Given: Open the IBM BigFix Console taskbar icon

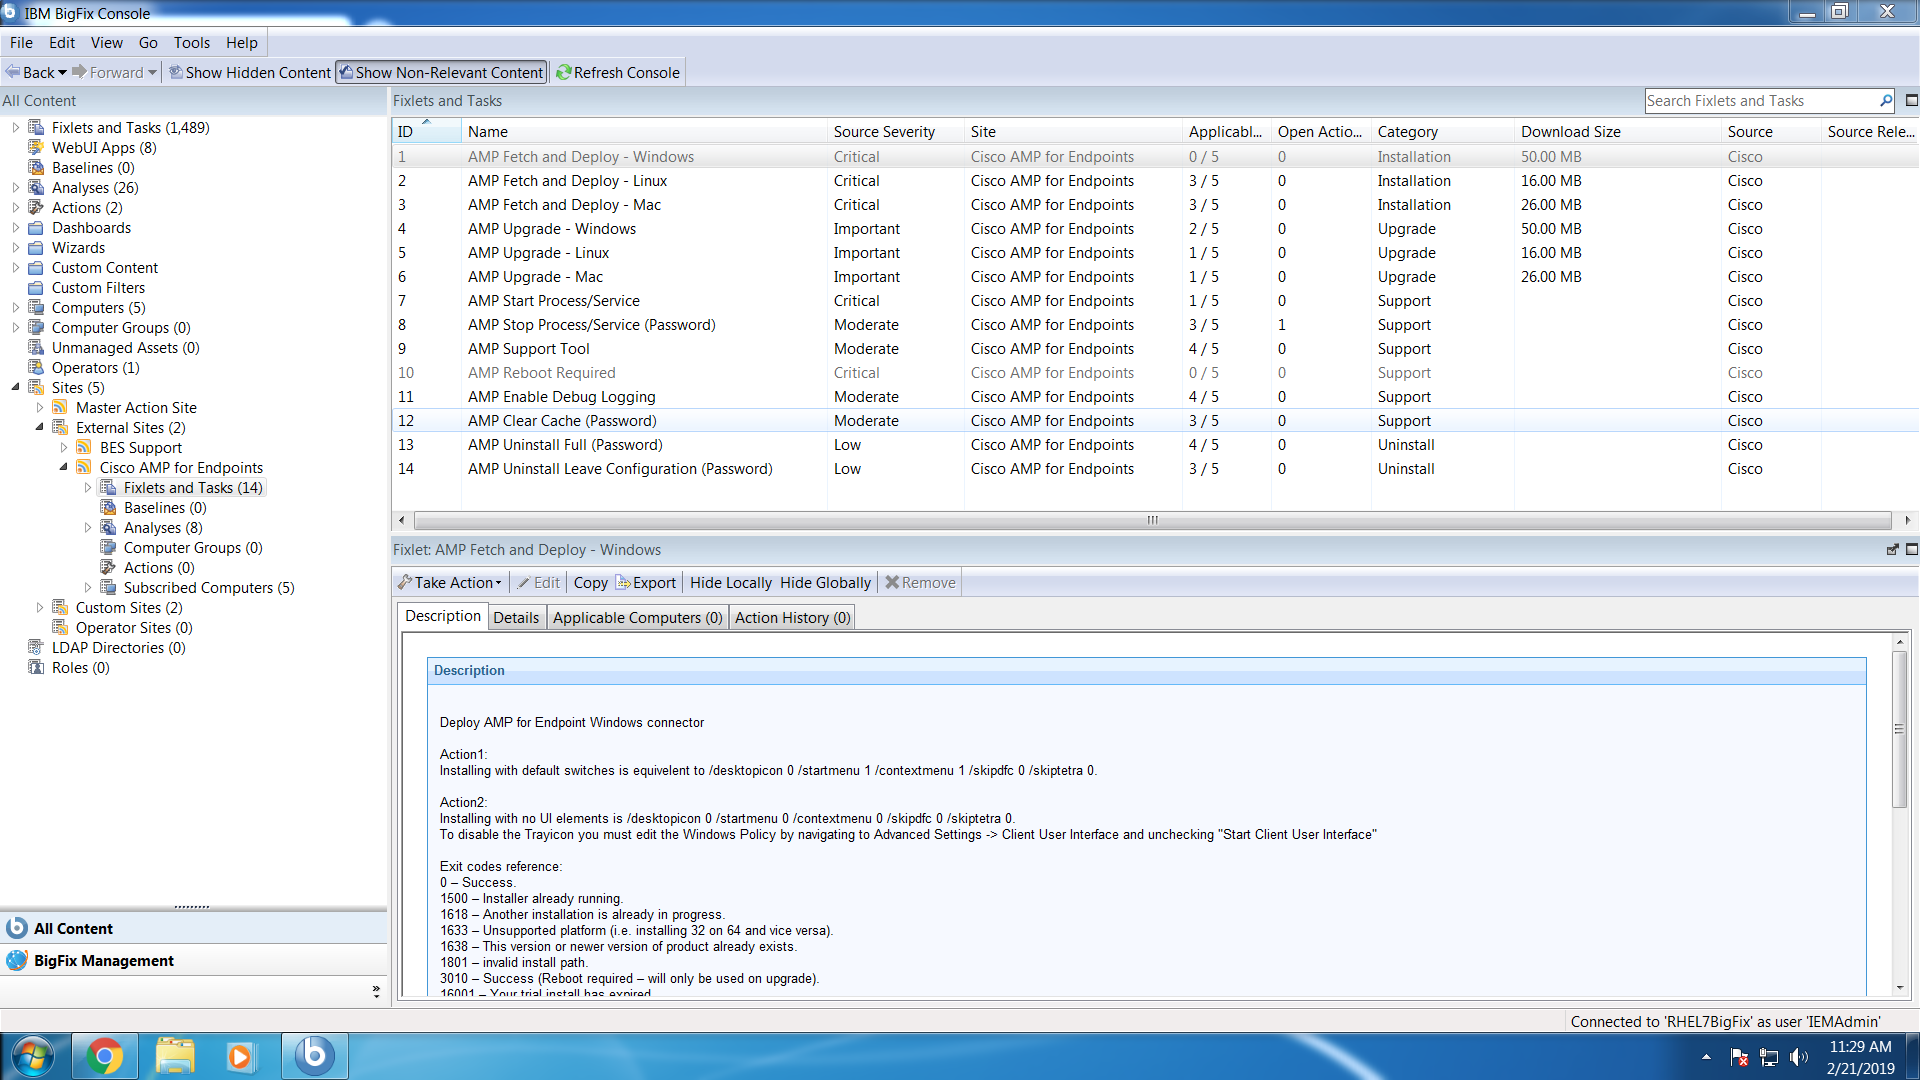Looking at the screenshot, I should click(x=314, y=1055).
